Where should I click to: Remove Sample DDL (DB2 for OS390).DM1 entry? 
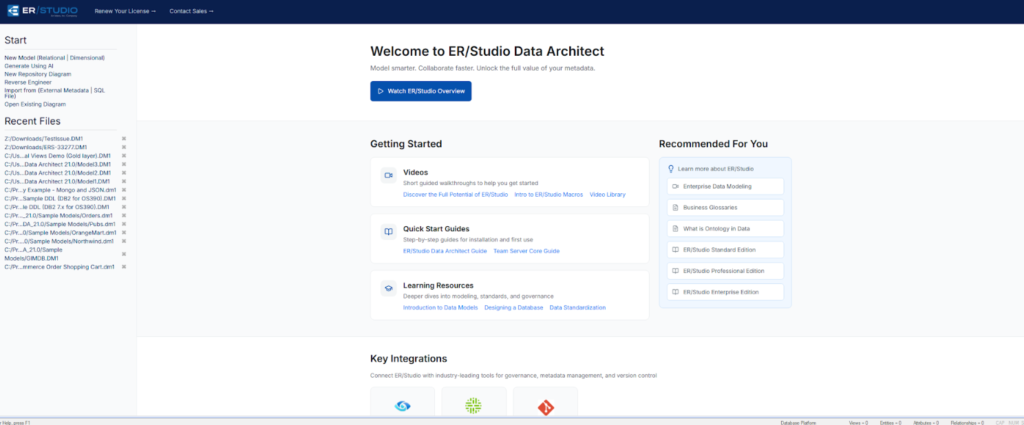click(123, 198)
